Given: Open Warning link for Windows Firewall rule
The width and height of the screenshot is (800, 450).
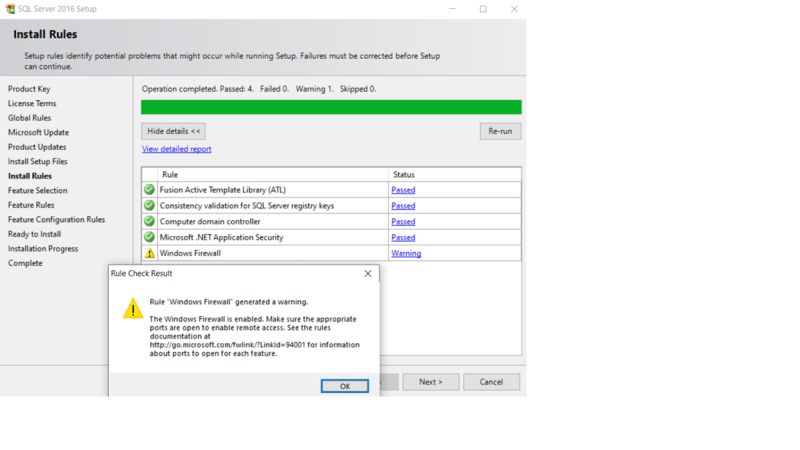Looking at the screenshot, I should click(x=406, y=253).
